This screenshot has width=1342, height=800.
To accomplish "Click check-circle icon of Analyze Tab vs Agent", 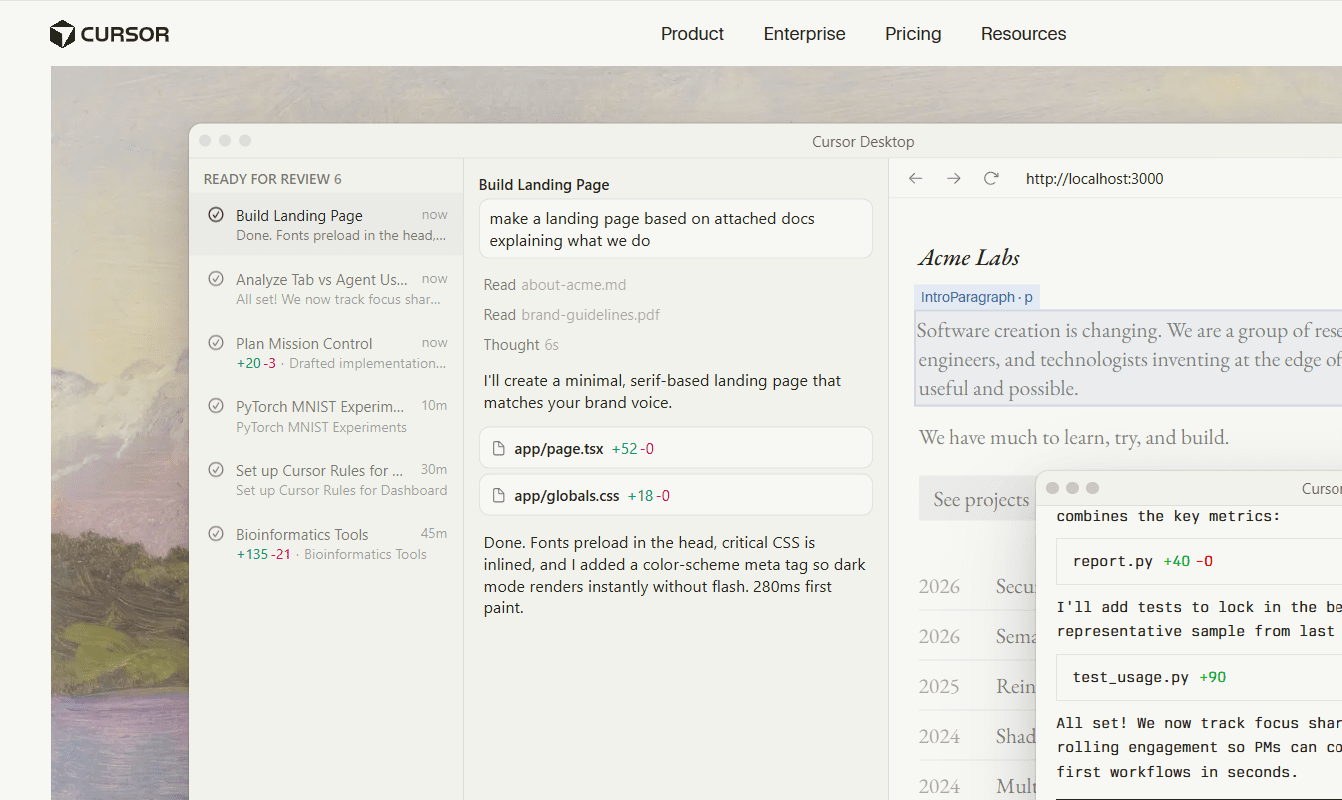I will (x=215, y=279).
